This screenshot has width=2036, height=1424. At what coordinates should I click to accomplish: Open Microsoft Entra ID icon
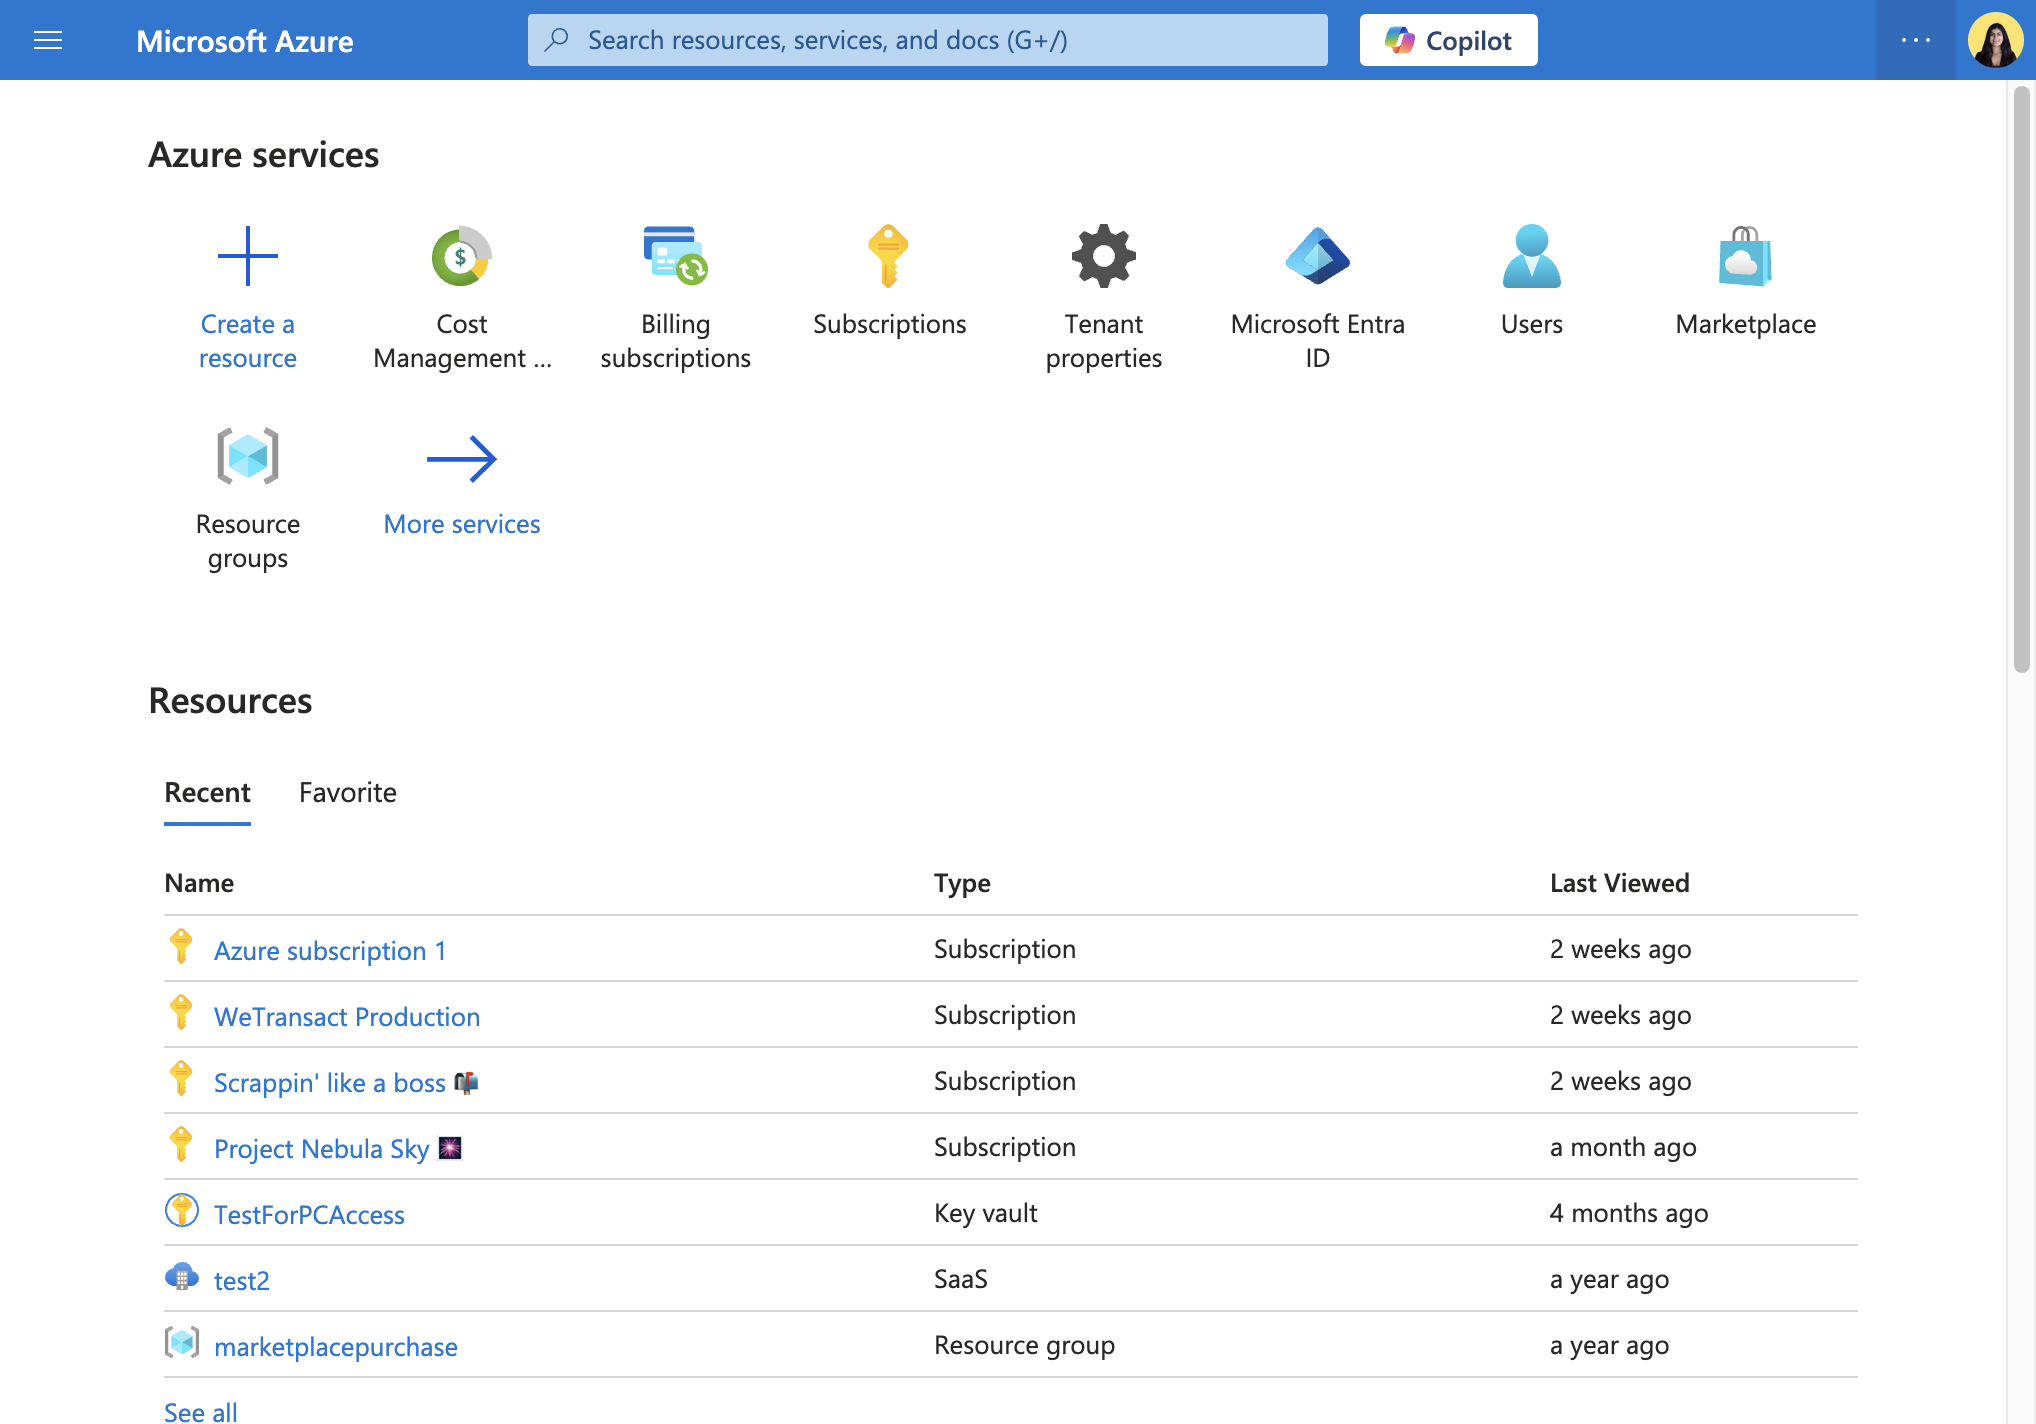coord(1317,256)
